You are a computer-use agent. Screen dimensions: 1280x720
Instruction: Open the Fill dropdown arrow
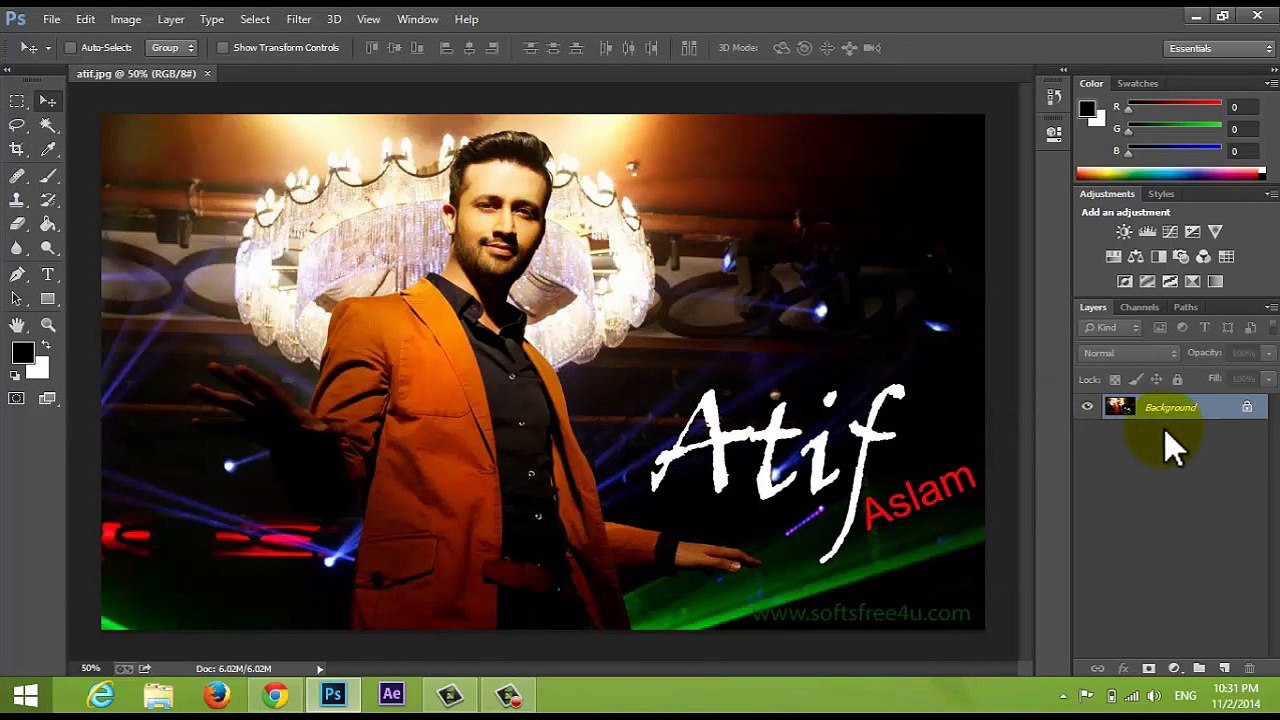1268,379
